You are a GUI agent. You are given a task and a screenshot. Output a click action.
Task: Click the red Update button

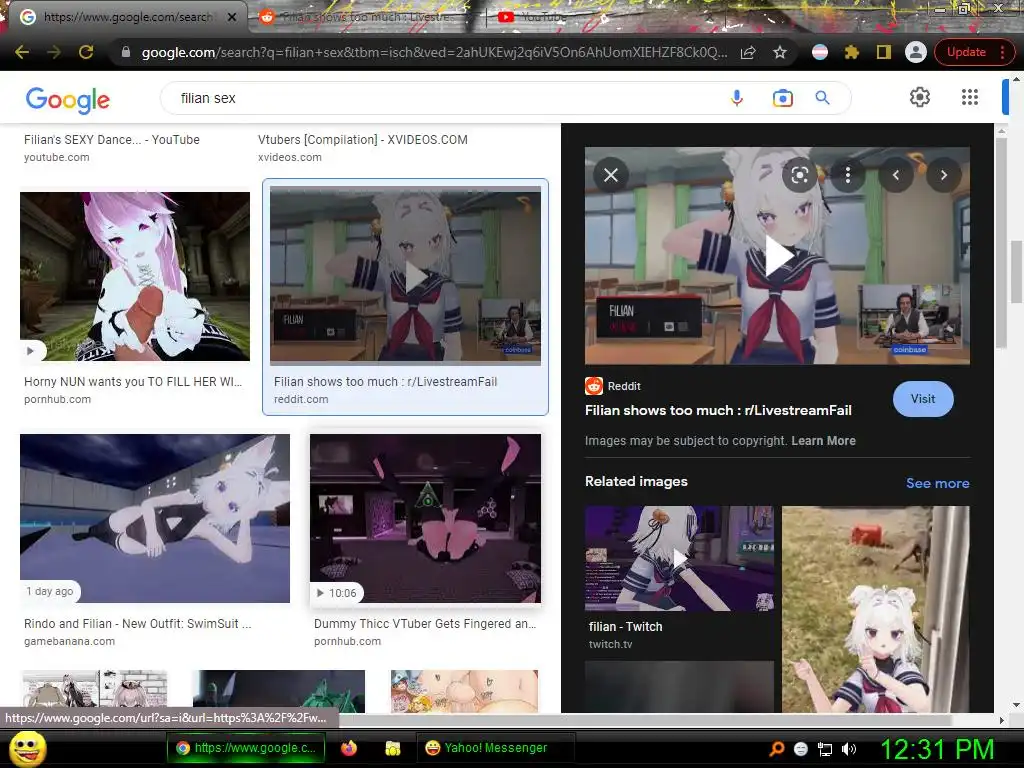tap(966, 52)
